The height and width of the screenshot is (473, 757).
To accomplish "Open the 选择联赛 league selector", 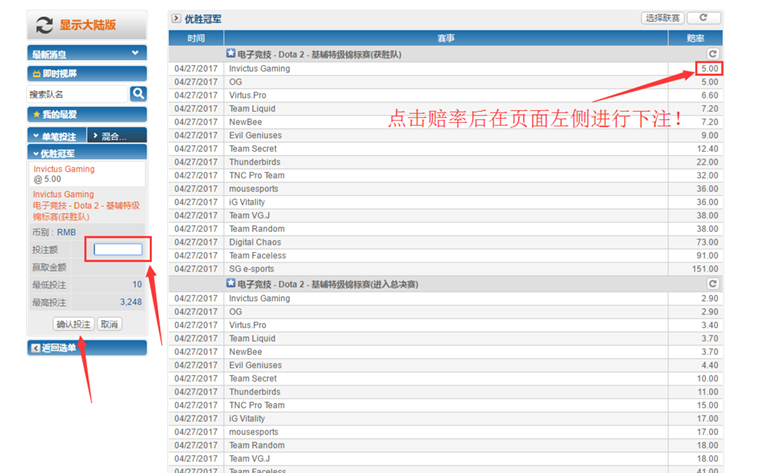I will click(662, 18).
